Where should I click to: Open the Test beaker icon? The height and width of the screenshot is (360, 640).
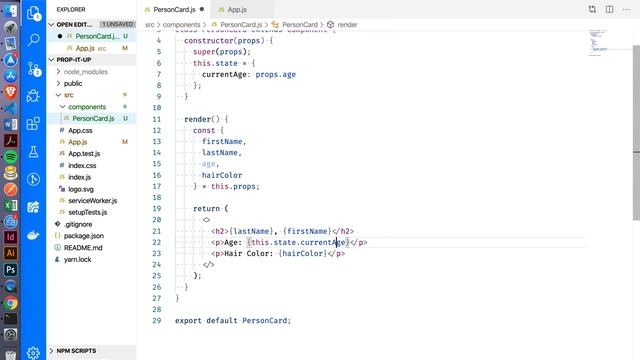[33, 152]
